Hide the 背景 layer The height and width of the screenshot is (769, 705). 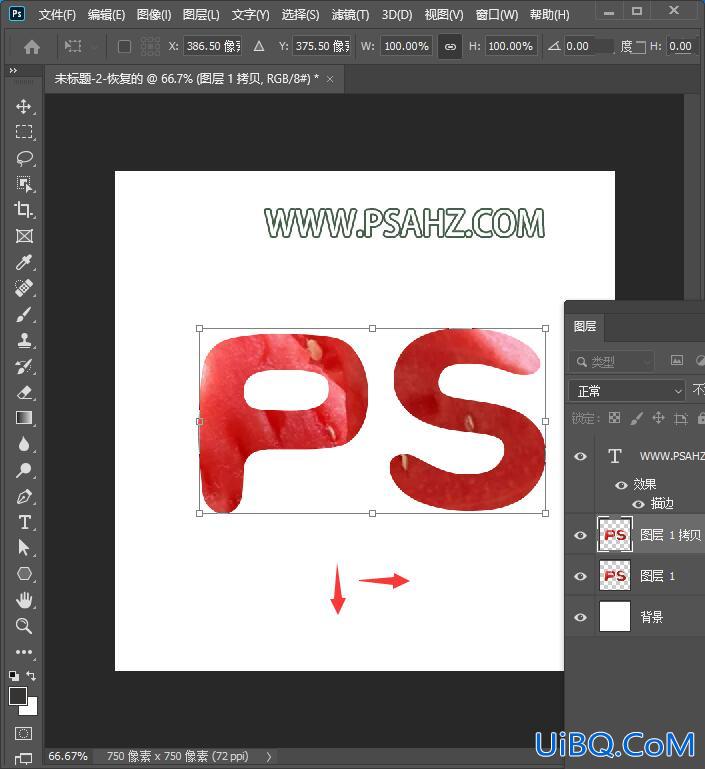click(580, 617)
